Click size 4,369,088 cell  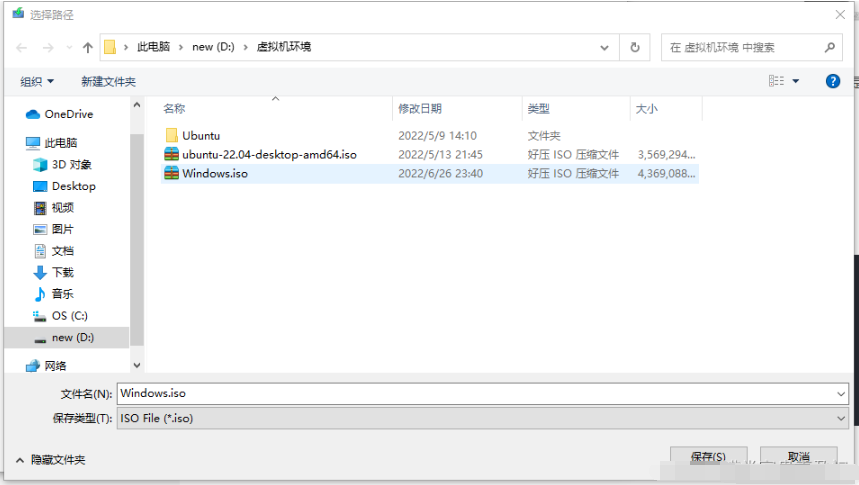pos(666,174)
